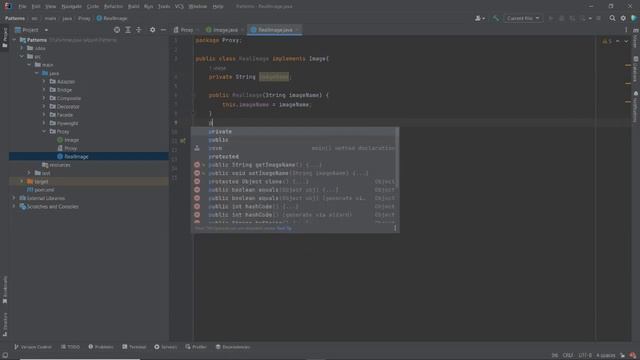640x360 pixels.
Task: Open the Version Control tool window
Action: pos(33,347)
